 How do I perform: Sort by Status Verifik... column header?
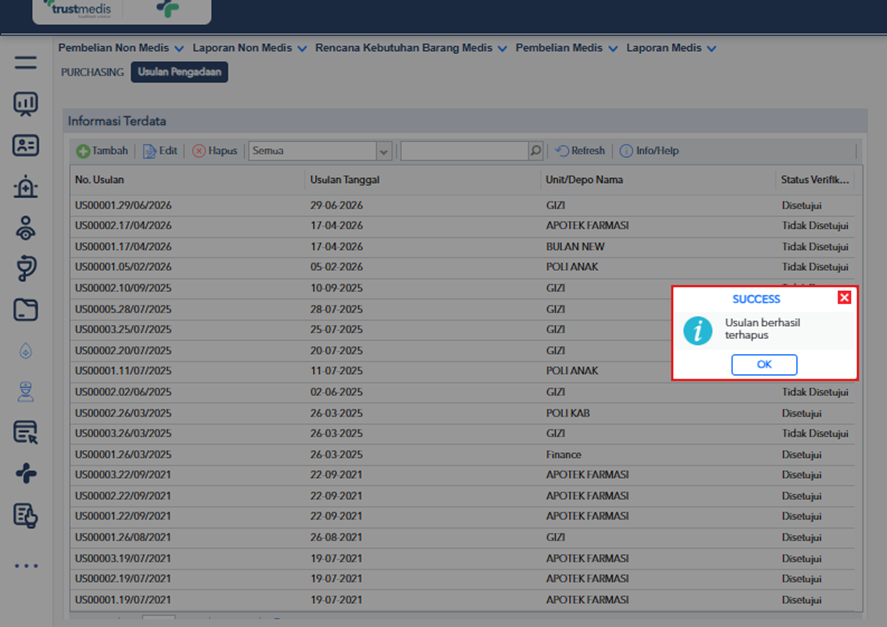(815, 180)
